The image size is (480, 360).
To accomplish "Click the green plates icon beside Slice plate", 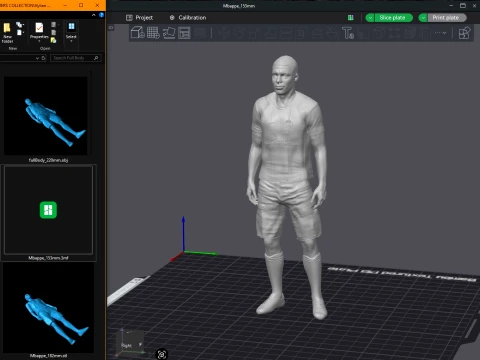I will click(350, 18).
